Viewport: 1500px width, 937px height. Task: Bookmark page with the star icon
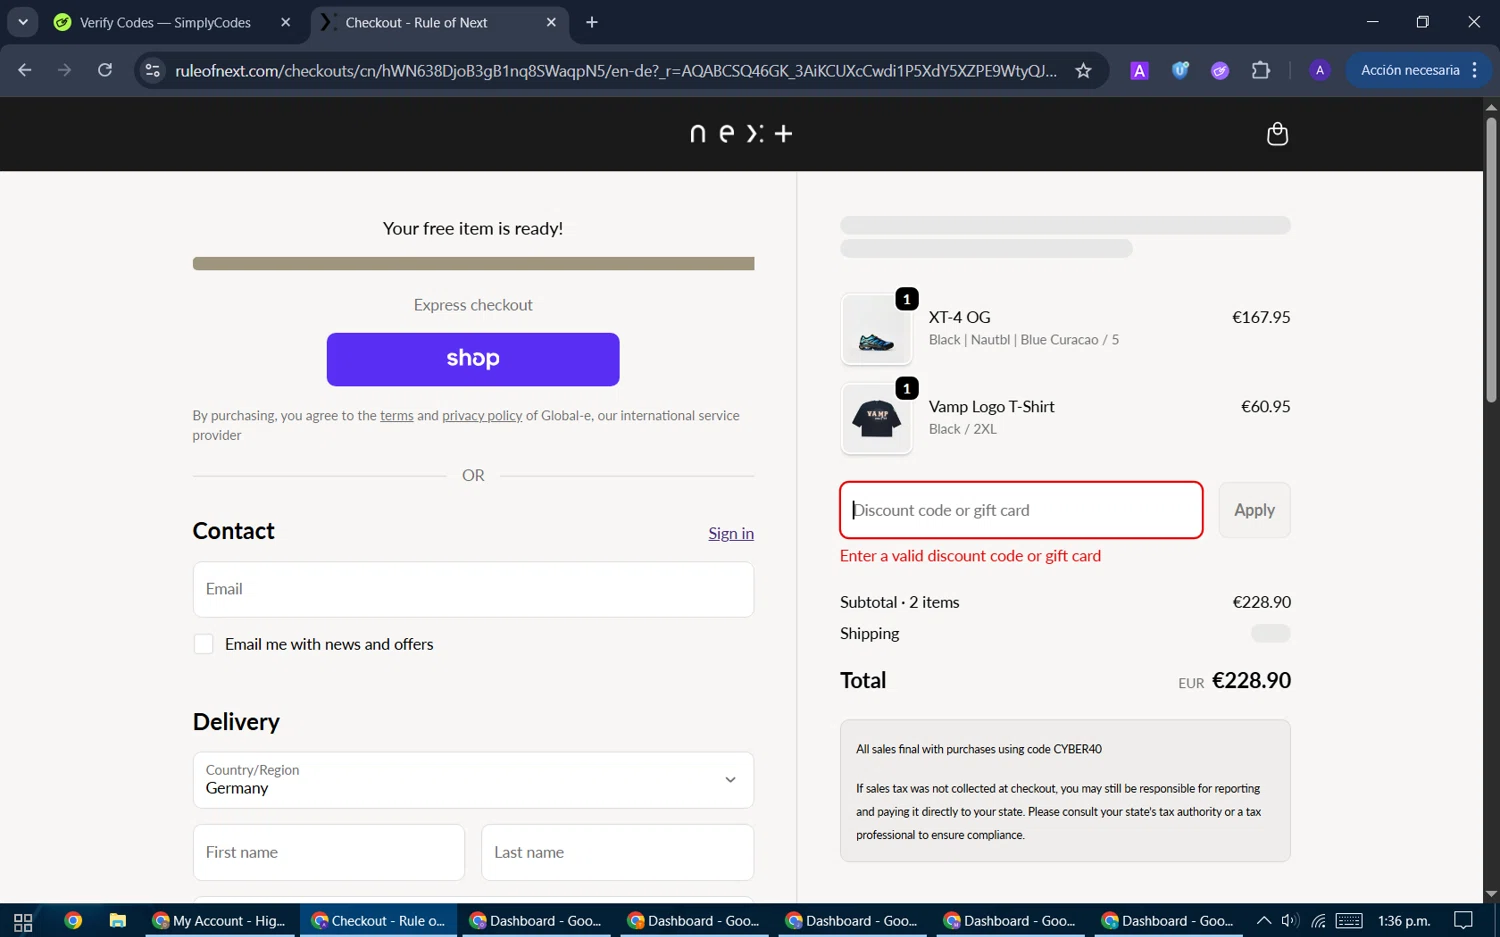click(x=1083, y=70)
